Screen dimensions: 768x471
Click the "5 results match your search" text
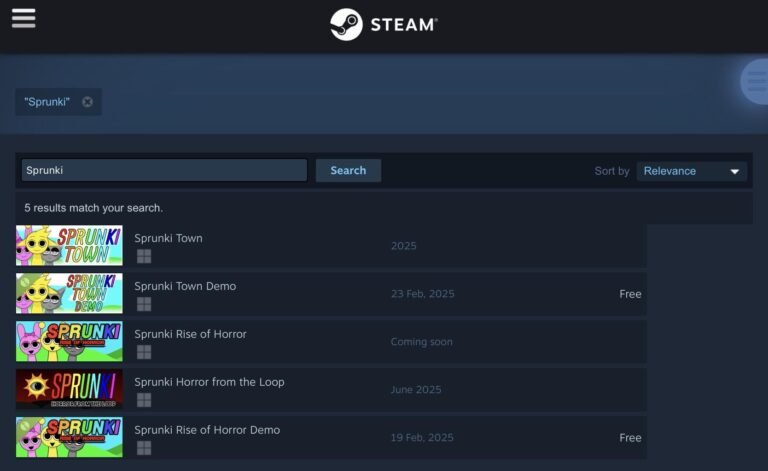(x=94, y=208)
